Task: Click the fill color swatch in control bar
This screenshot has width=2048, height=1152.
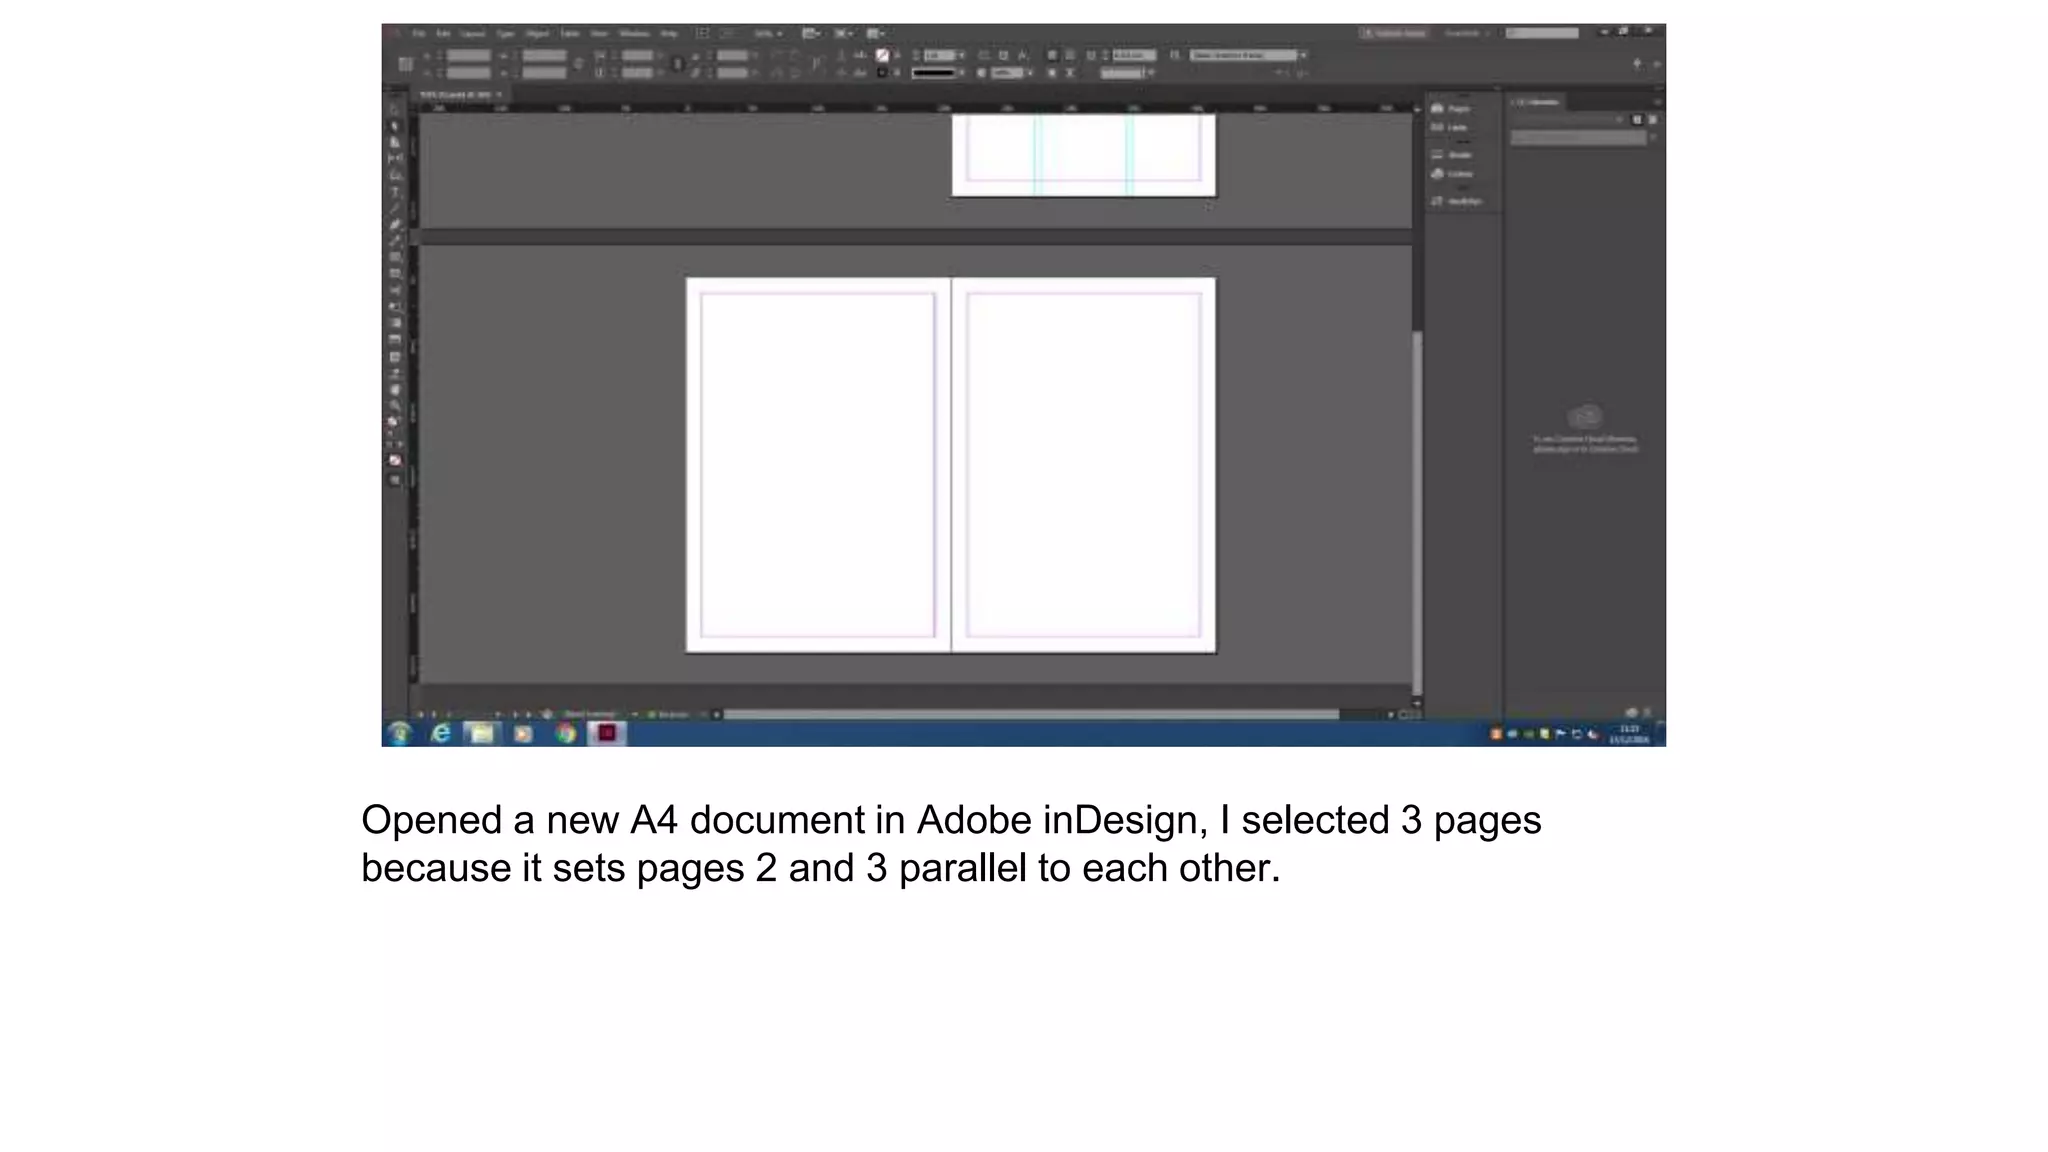Action: [x=882, y=56]
